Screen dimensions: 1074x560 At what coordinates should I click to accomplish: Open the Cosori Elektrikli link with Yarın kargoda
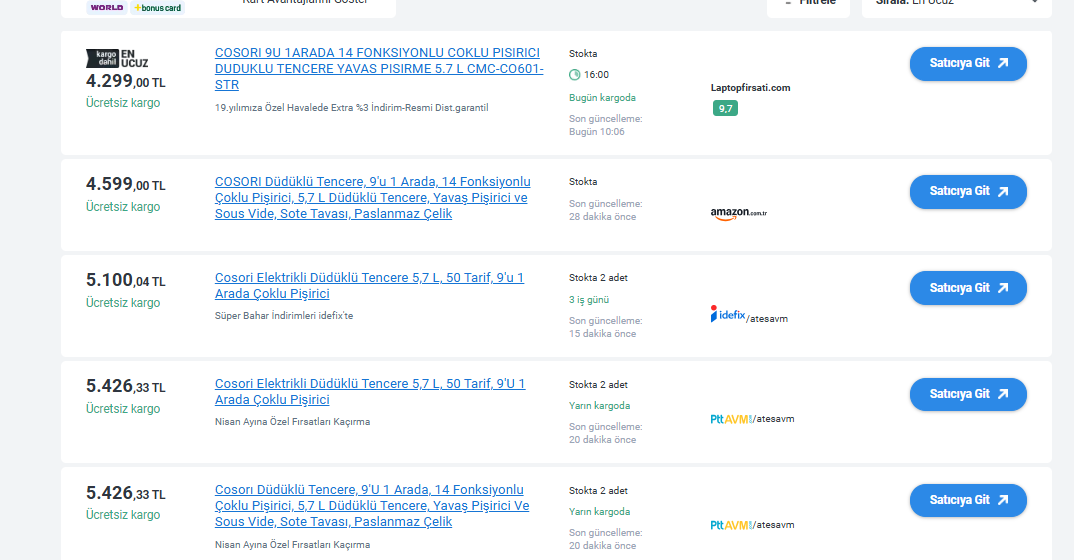(370, 392)
